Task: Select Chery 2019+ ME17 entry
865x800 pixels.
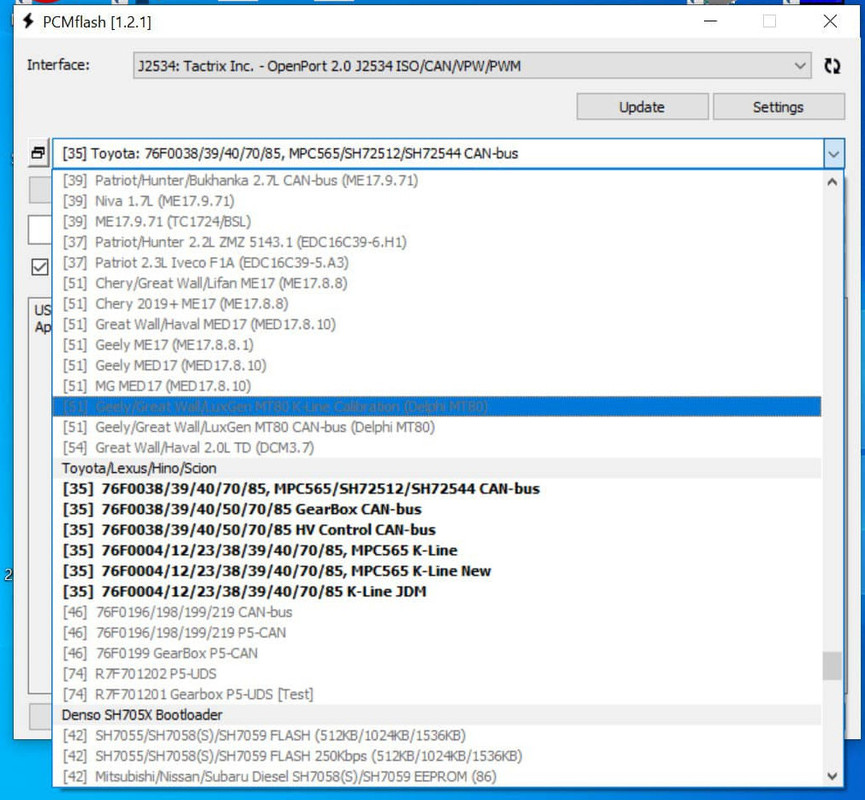Action: click(x=436, y=303)
